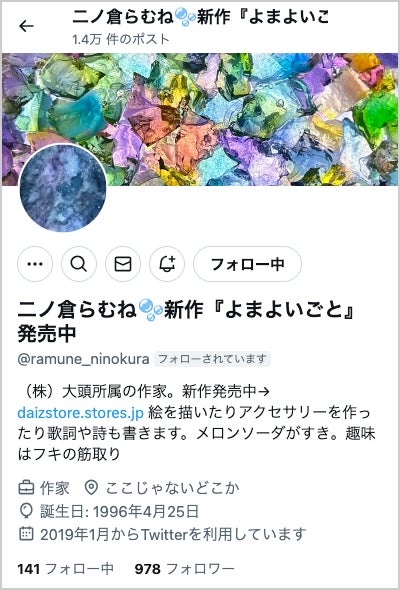View the round profile avatar picture
Screen dimensions: 400x590
coord(63,188)
